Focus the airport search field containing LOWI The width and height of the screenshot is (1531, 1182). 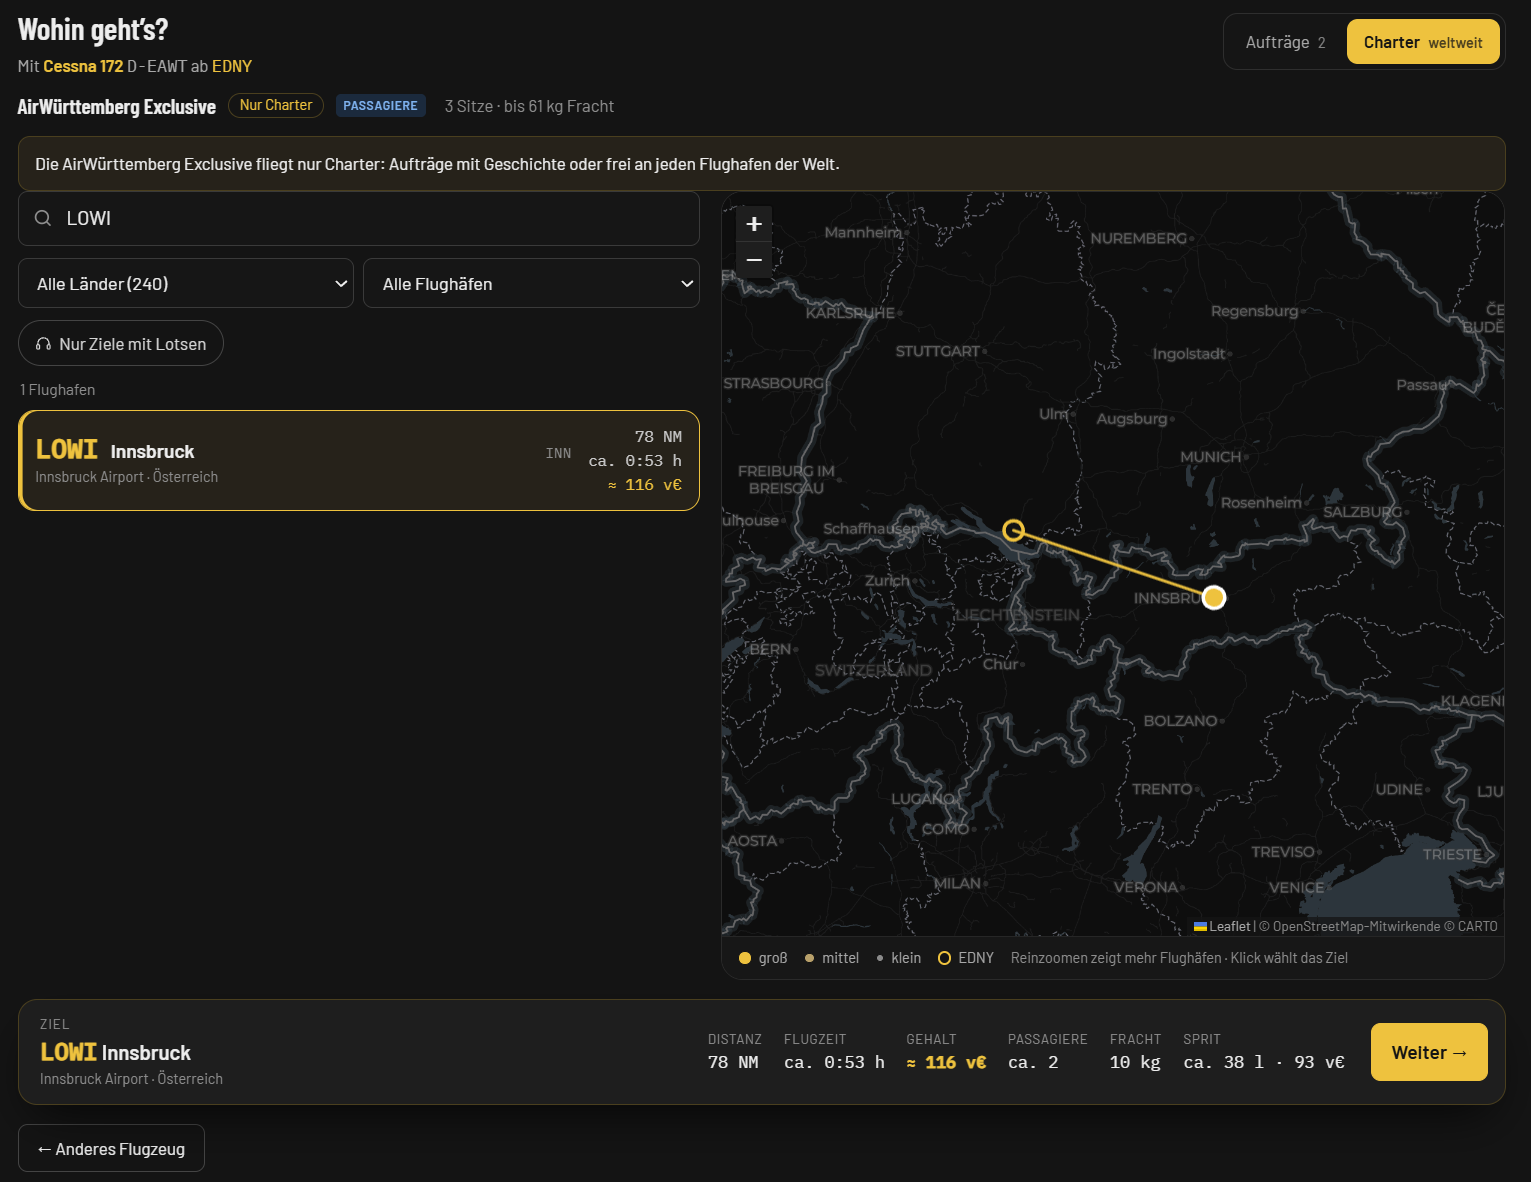[359, 218]
